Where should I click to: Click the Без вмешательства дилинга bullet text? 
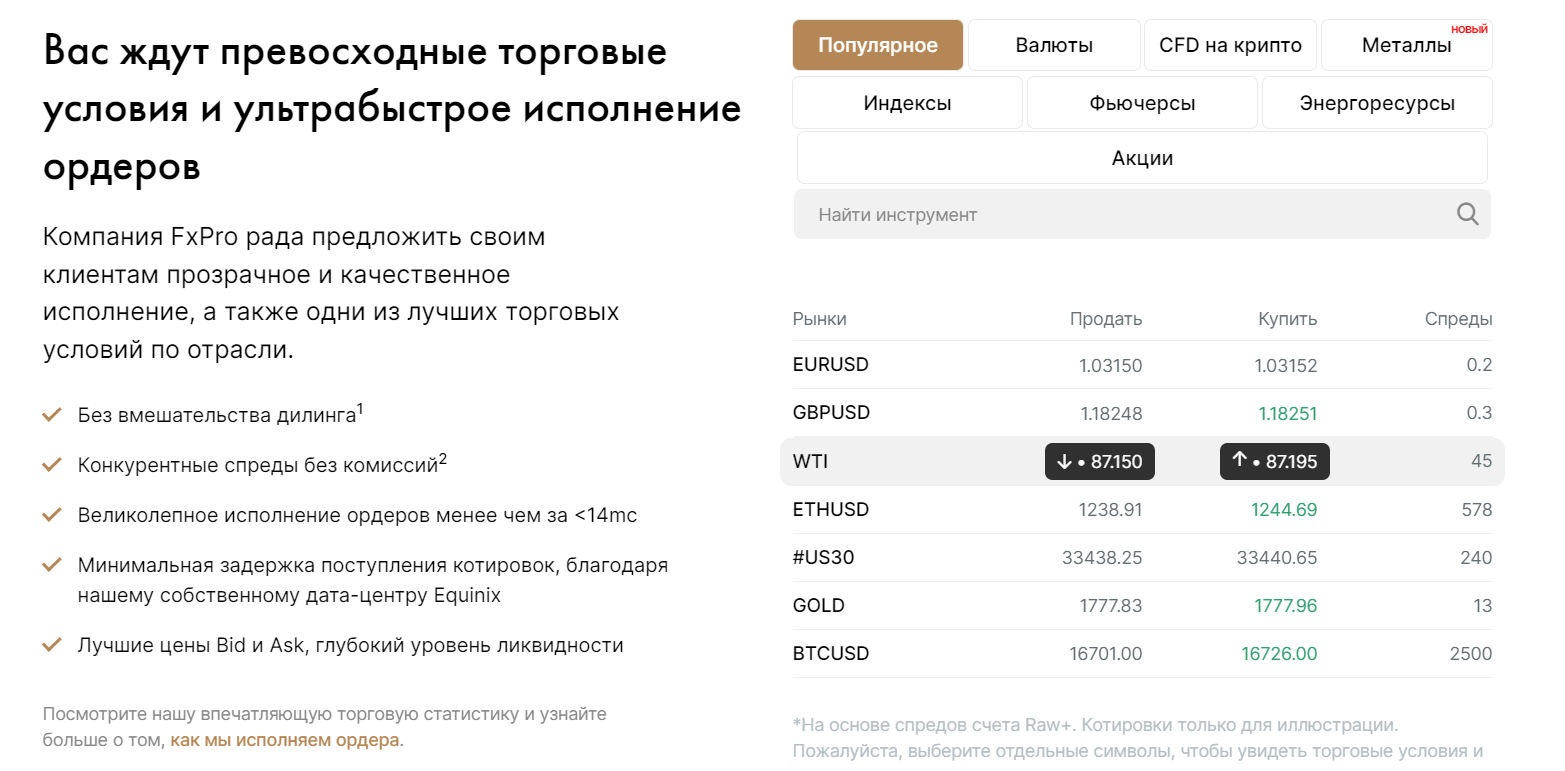click(x=220, y=414)
